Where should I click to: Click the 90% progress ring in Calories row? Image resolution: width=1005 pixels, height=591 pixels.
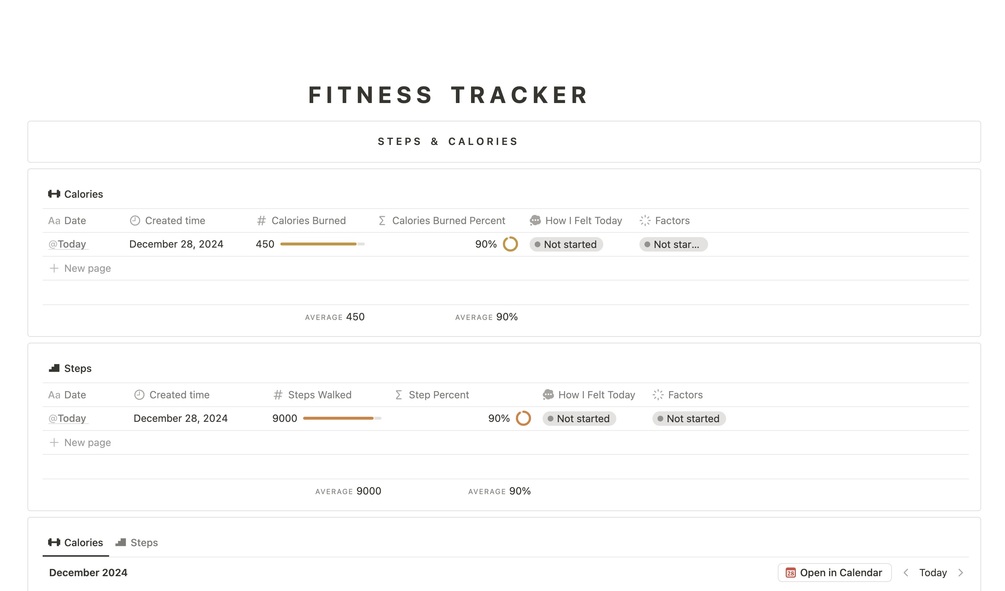click(510, 244)
